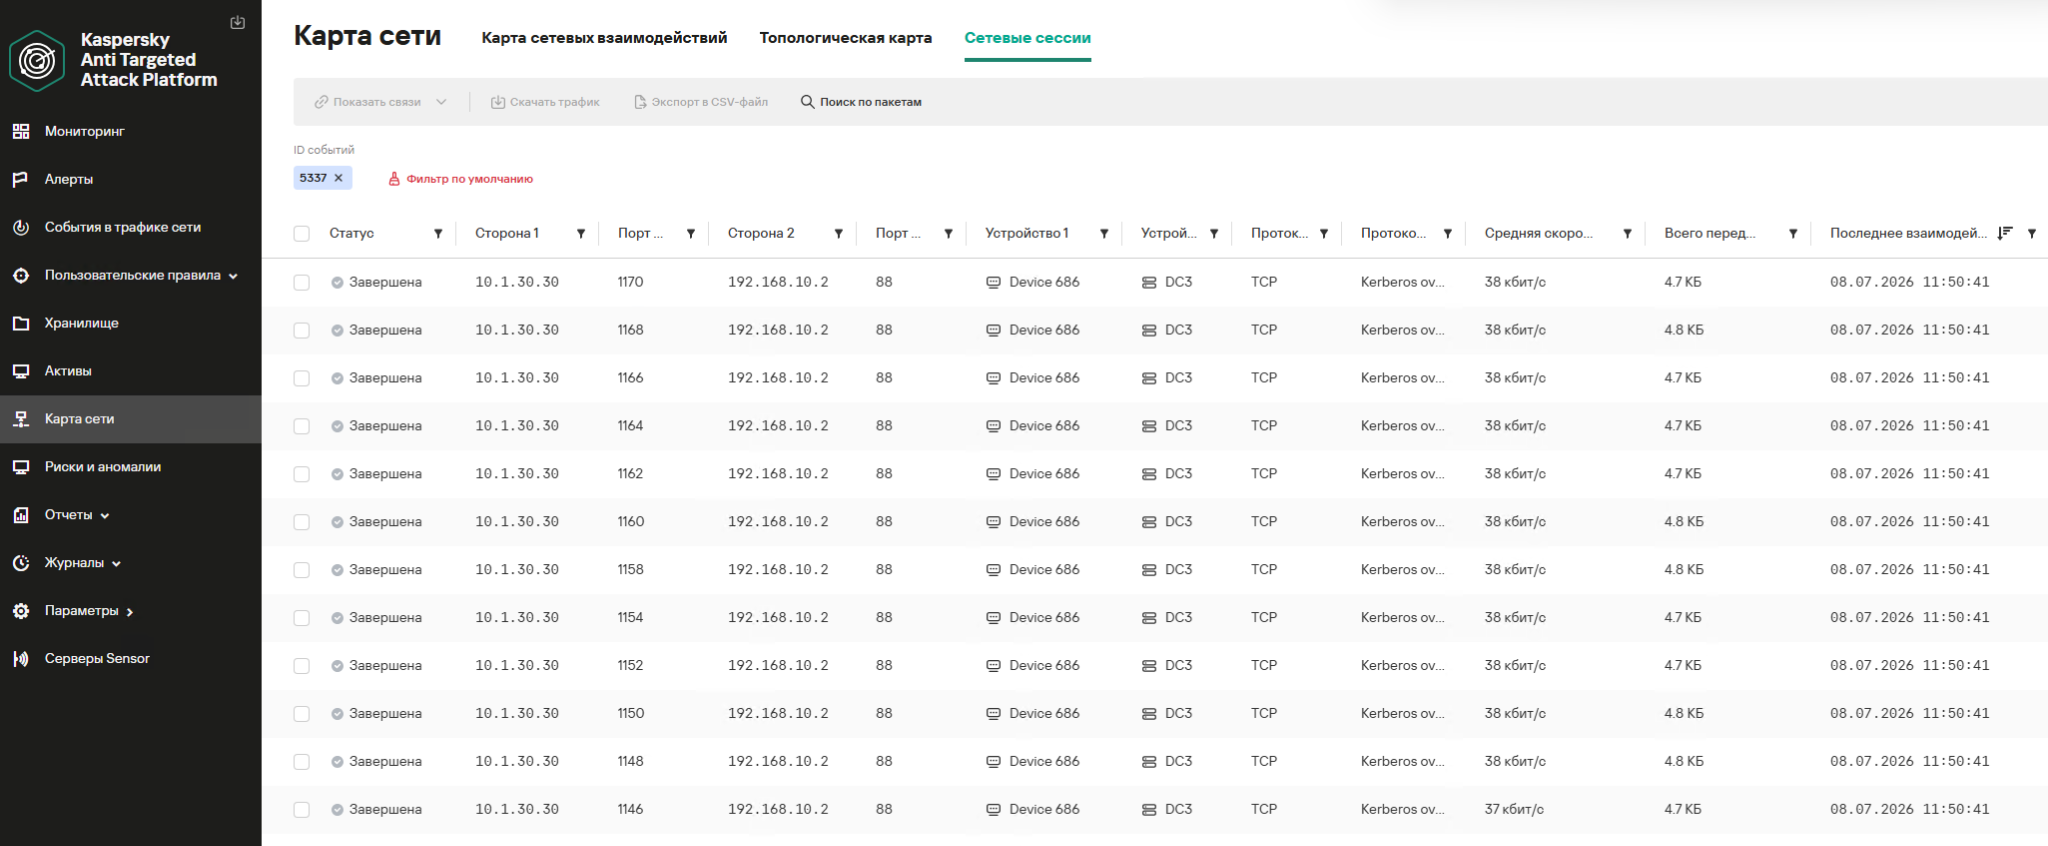Open the Статус column filter
Image resolution: width=2048 pixels, height=846 pixels.
(438, 234)
